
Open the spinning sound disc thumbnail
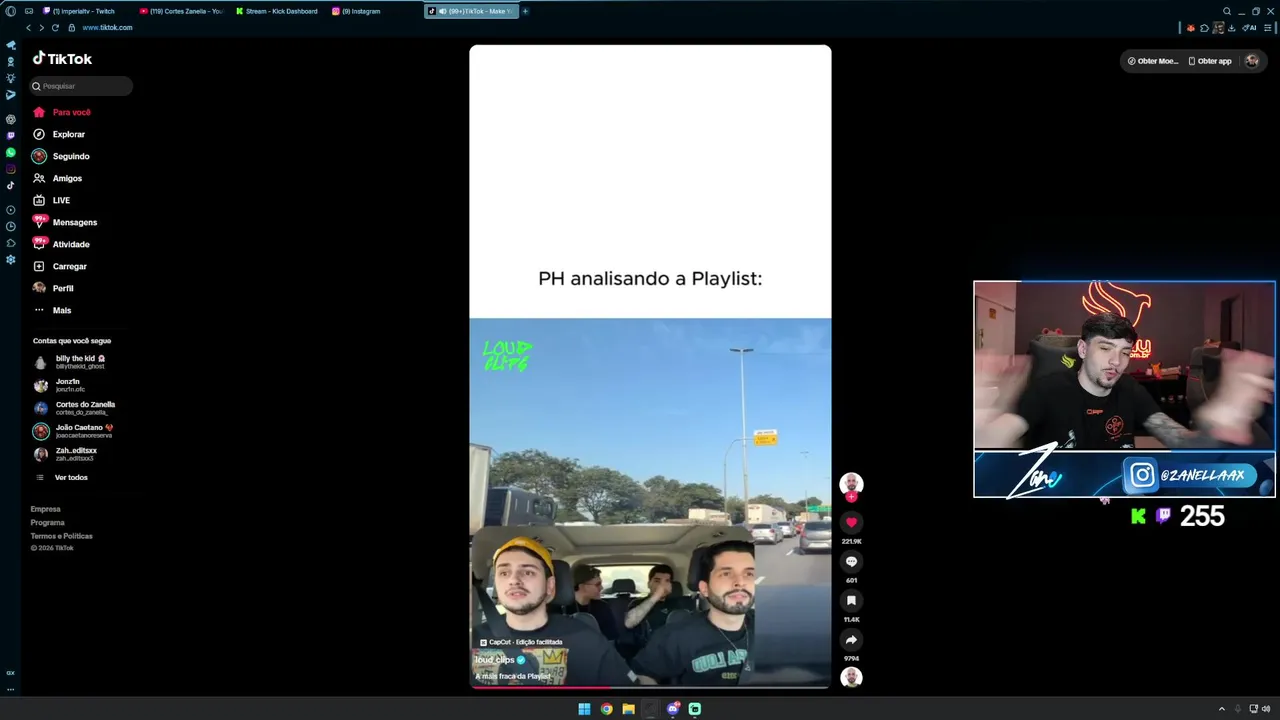[851, 677]
